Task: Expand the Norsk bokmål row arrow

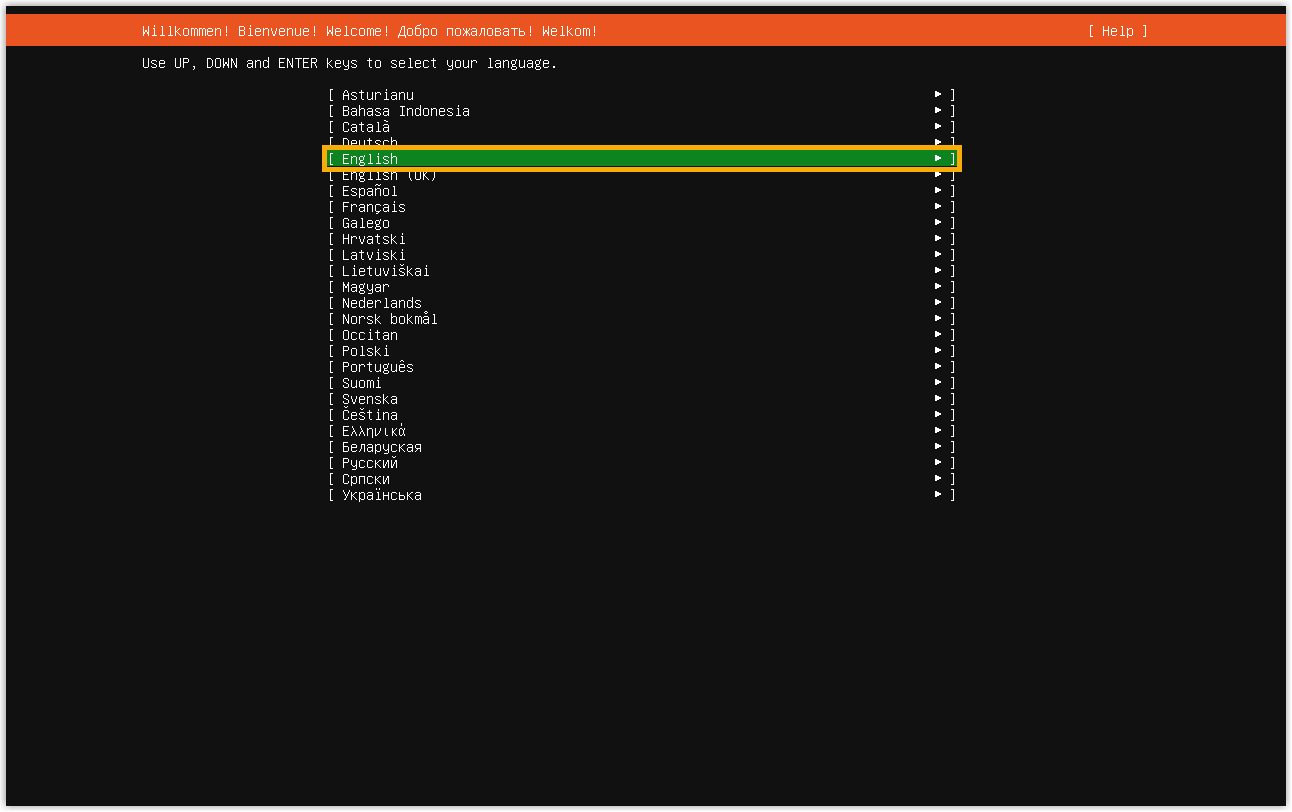Action: click(938, 319)
